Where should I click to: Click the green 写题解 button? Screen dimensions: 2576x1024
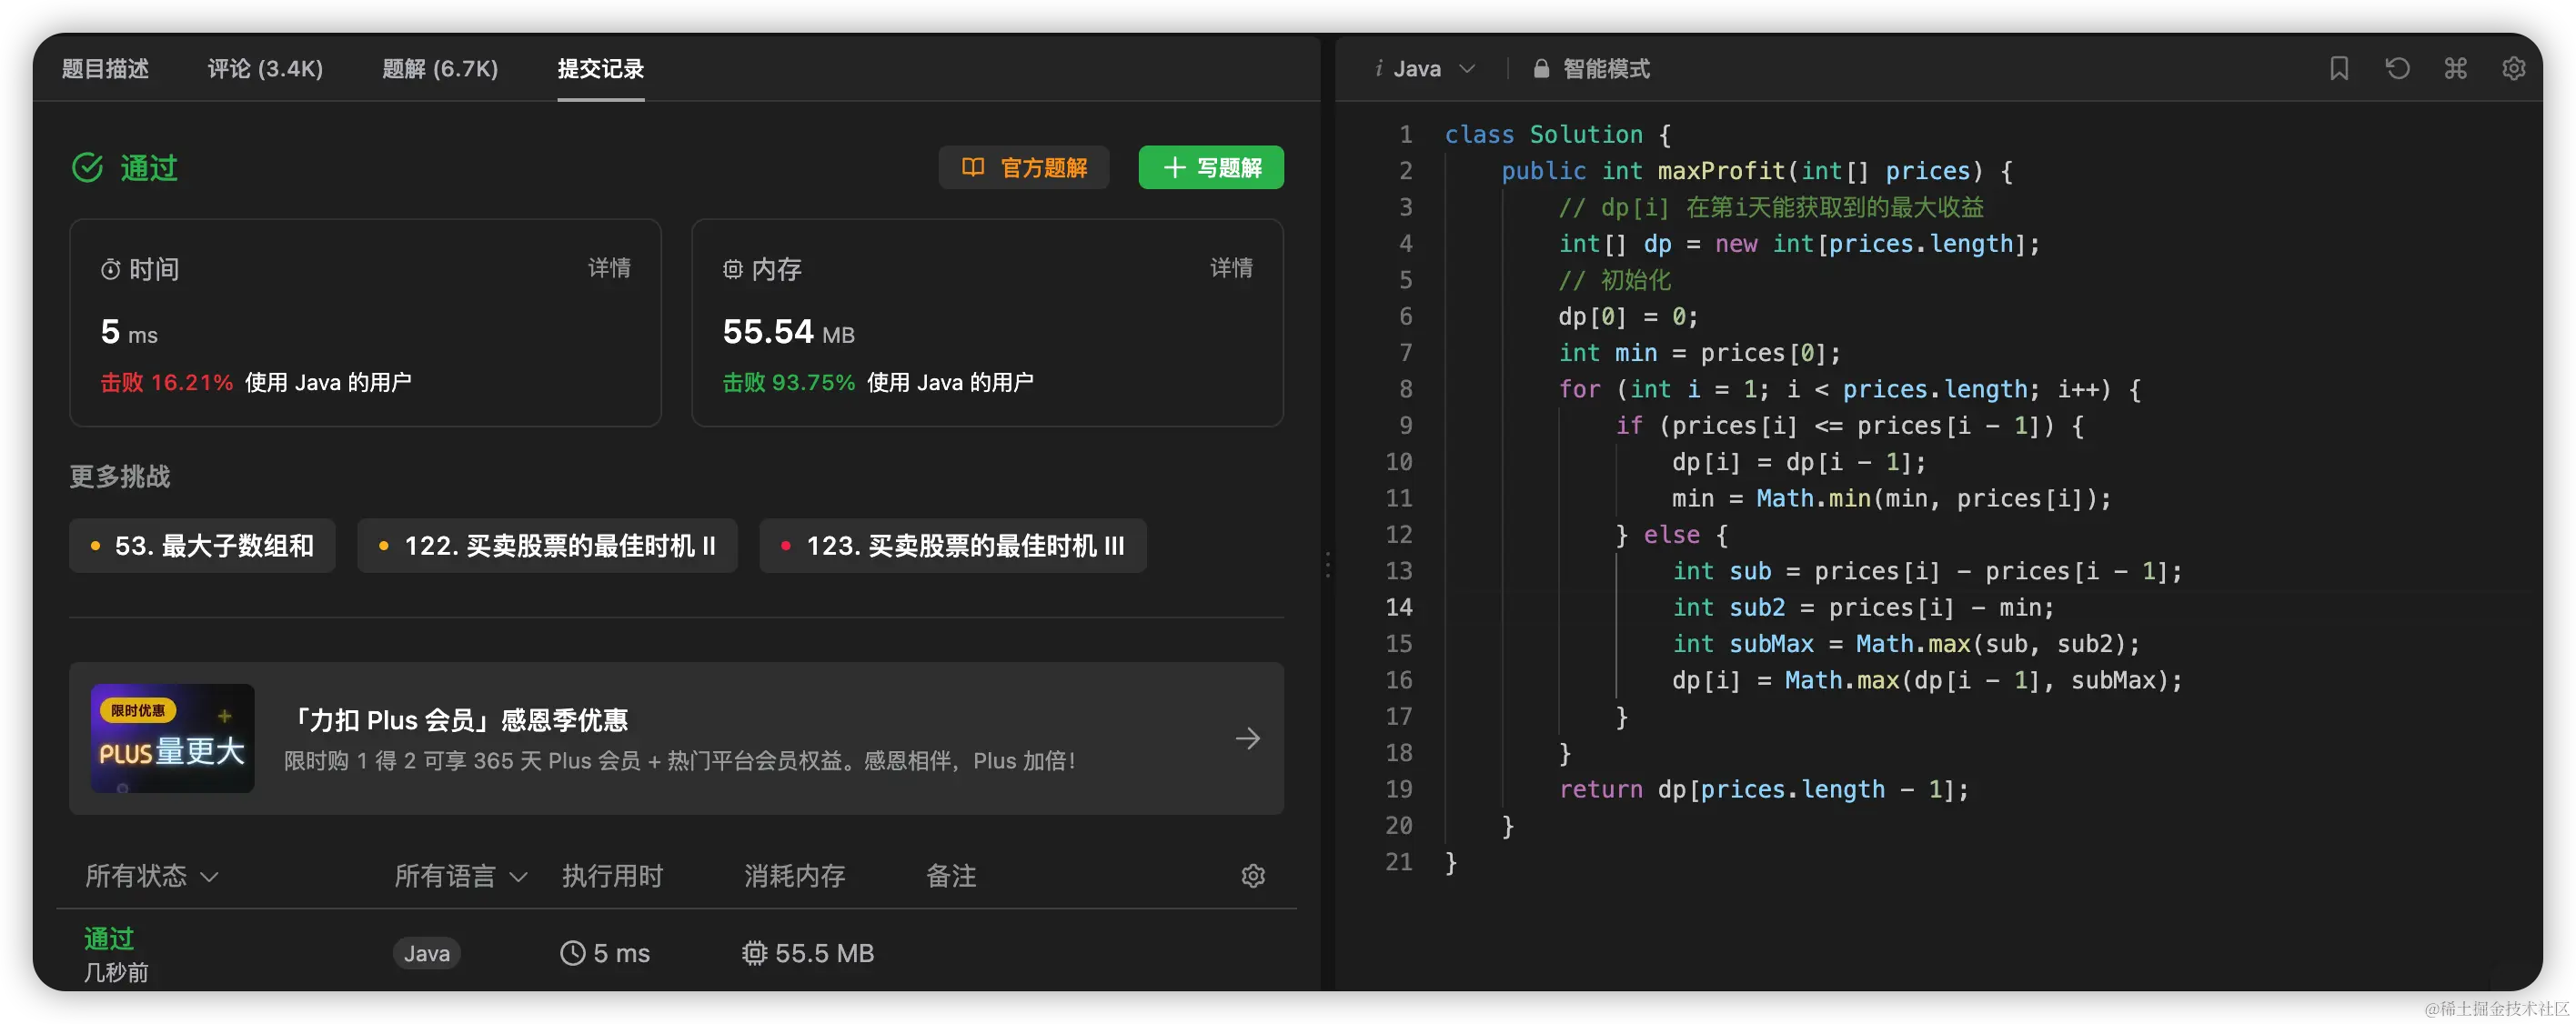tap(1211, 167)
